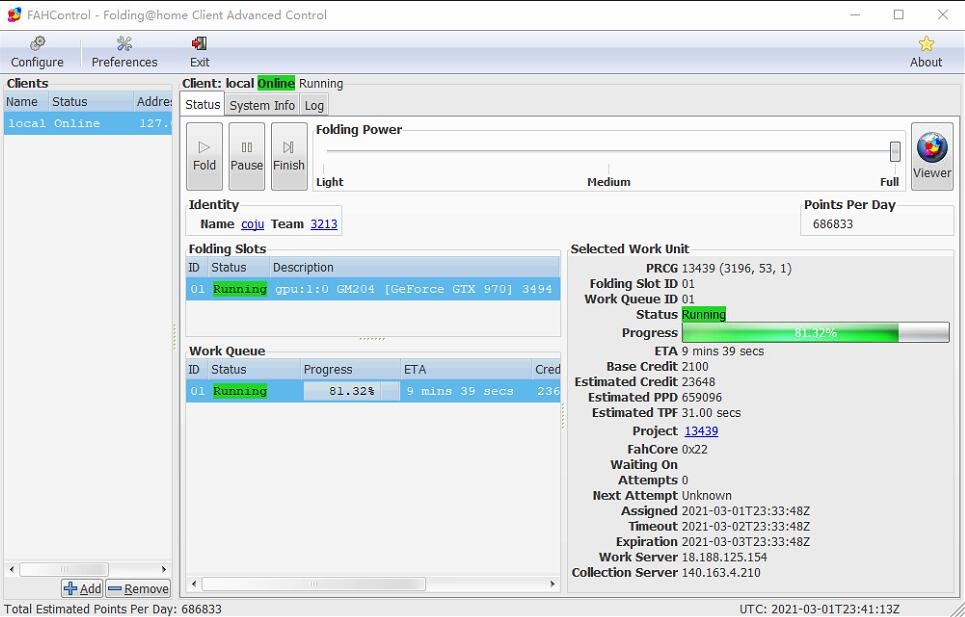Click Work Queue Progress column header
Viewport: 965px width, 617px height.
click(350, 369)
